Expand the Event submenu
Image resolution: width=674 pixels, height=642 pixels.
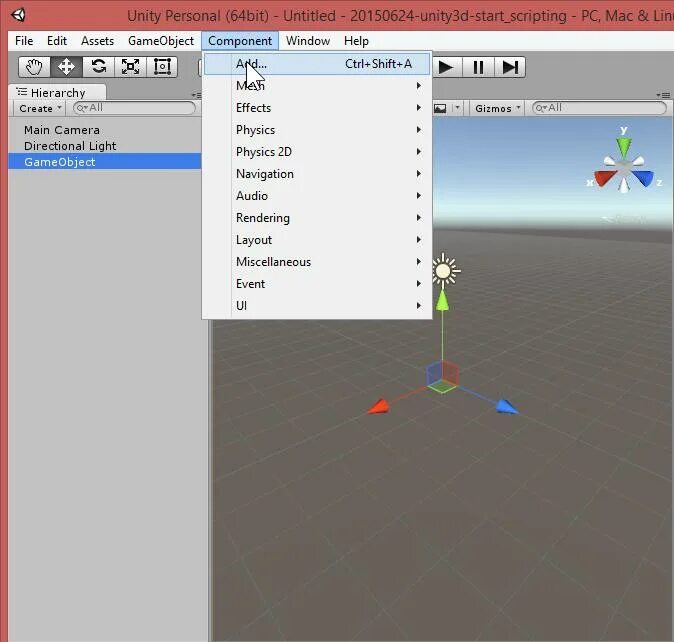(x=317, y=284)
